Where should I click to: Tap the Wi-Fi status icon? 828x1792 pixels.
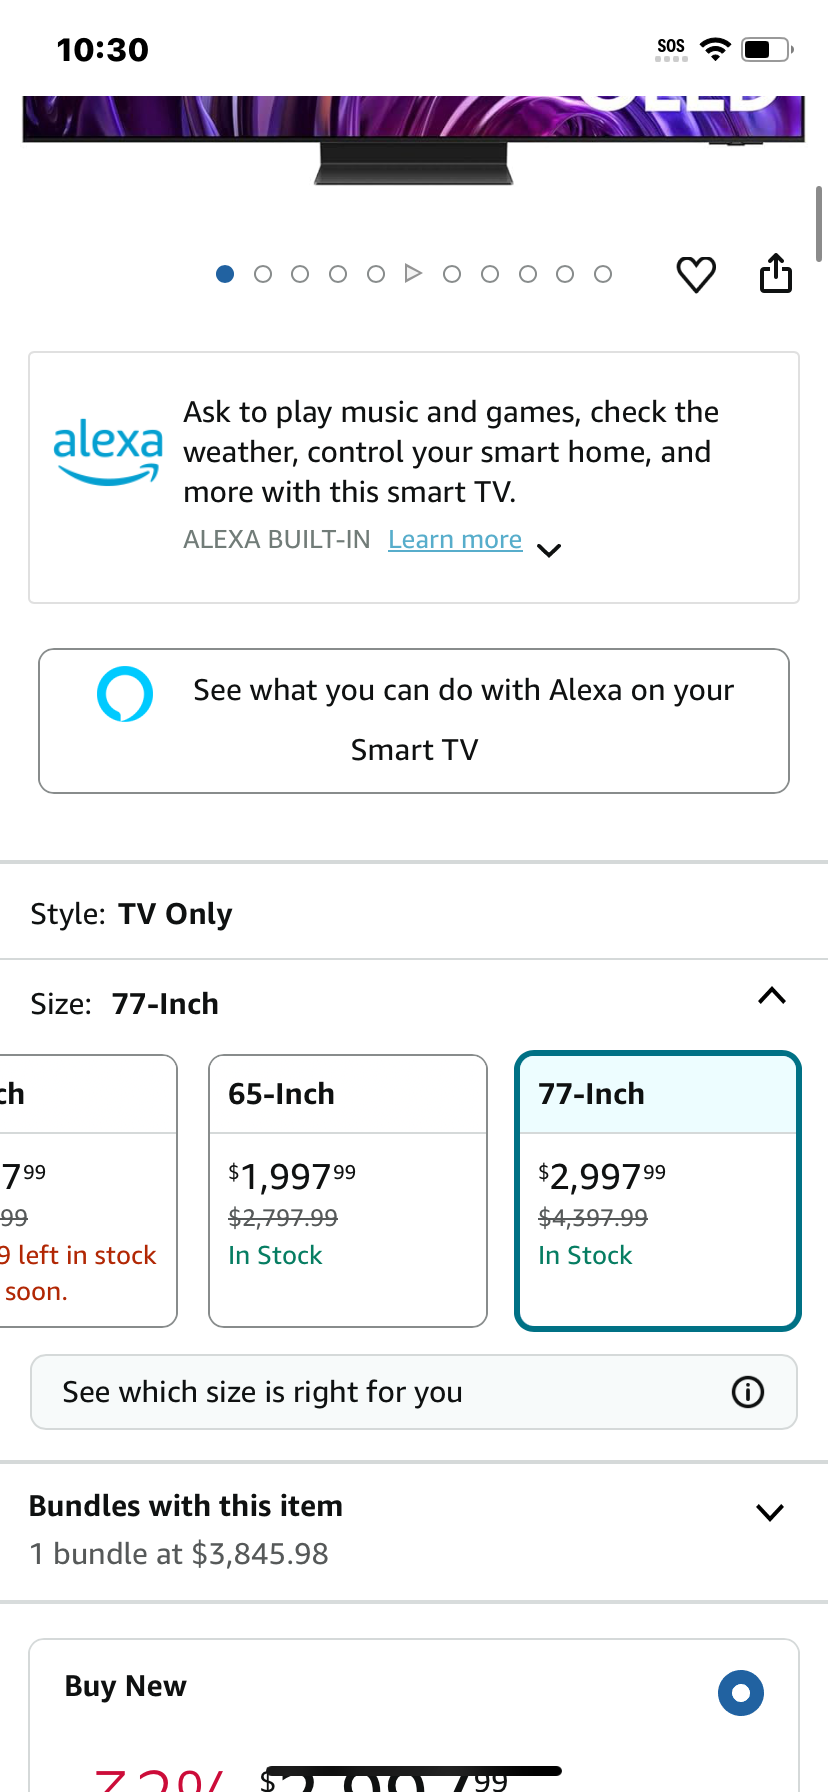(715, 49)
